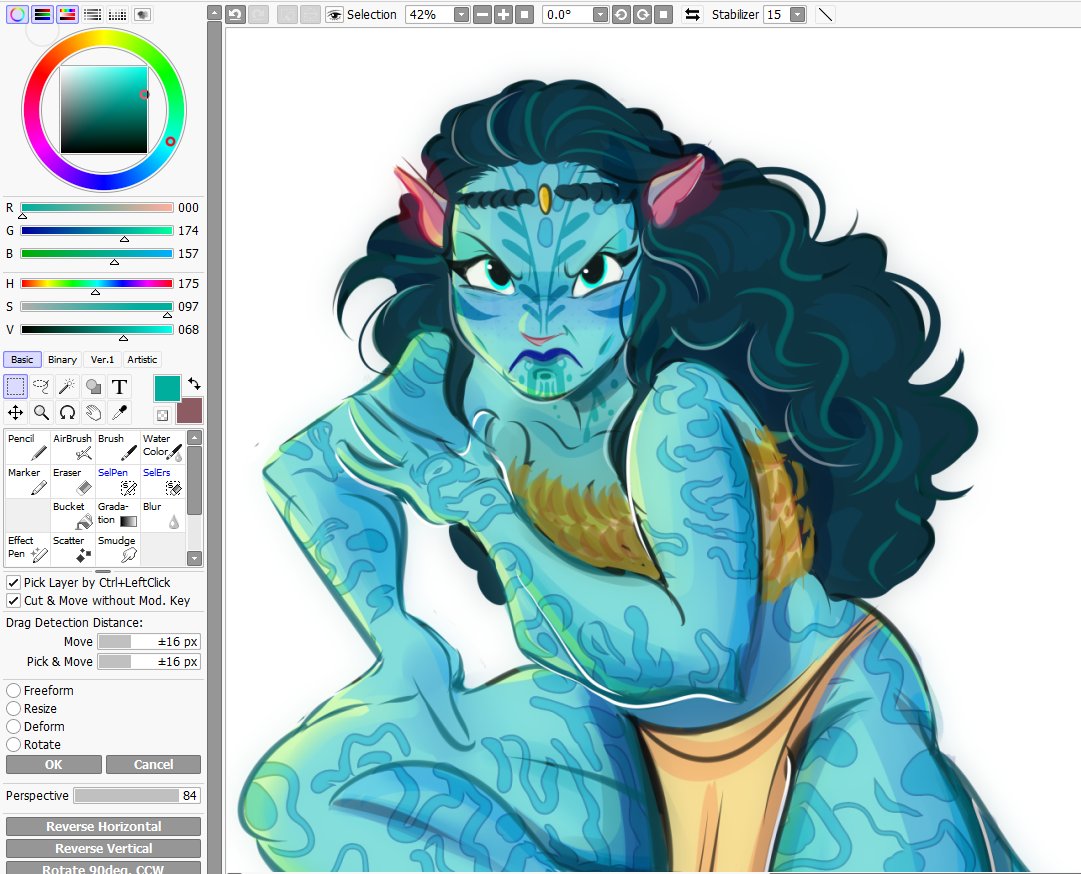Select the Scatter tool
1081x874 pixels.
(x=72, y=549)
